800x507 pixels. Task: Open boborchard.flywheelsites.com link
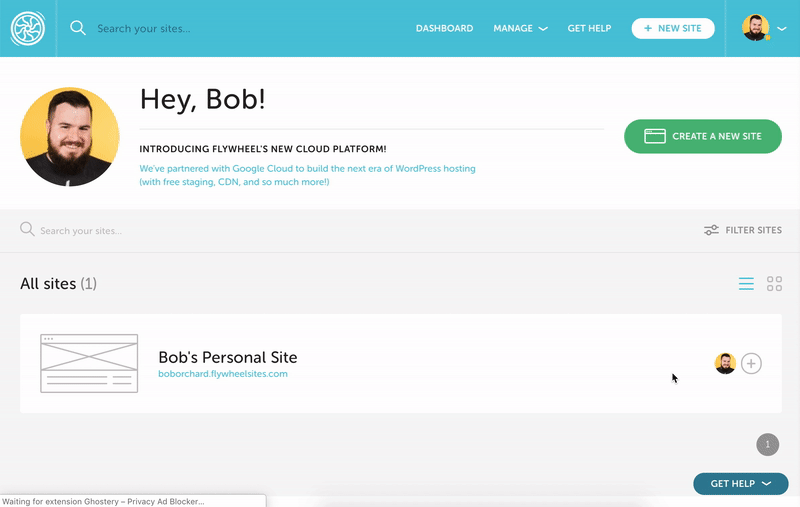coord(223,374)
